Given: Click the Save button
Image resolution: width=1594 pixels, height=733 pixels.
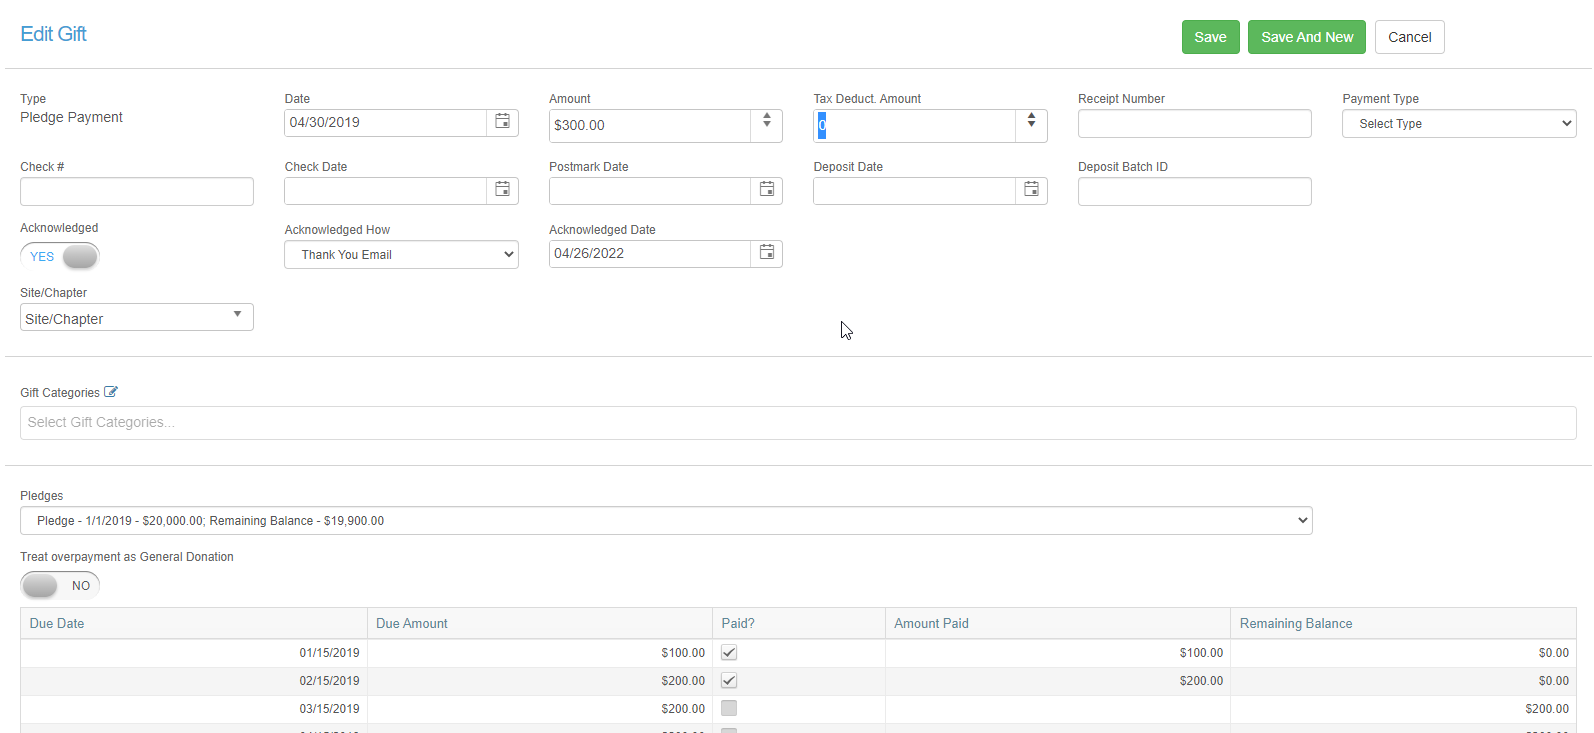Looking at the screenshot, I should (1211, 37).
